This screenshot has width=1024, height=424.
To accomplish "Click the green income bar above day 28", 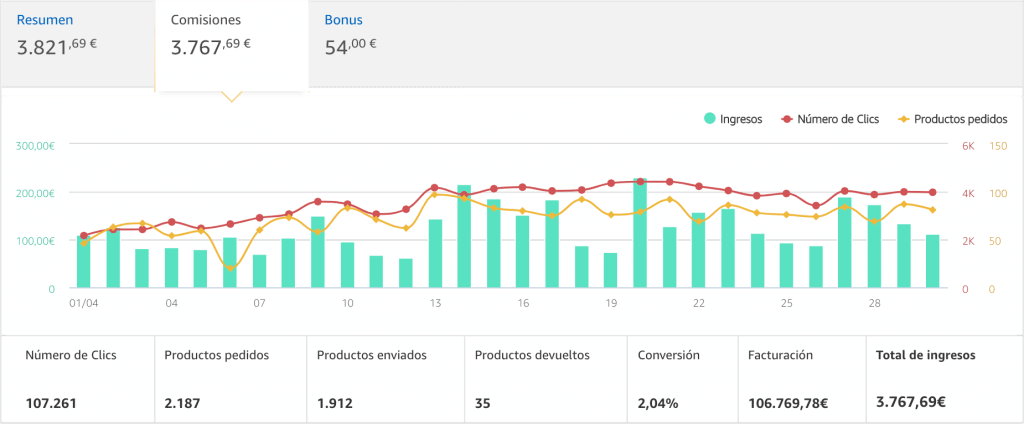I will tap(874, 246).
